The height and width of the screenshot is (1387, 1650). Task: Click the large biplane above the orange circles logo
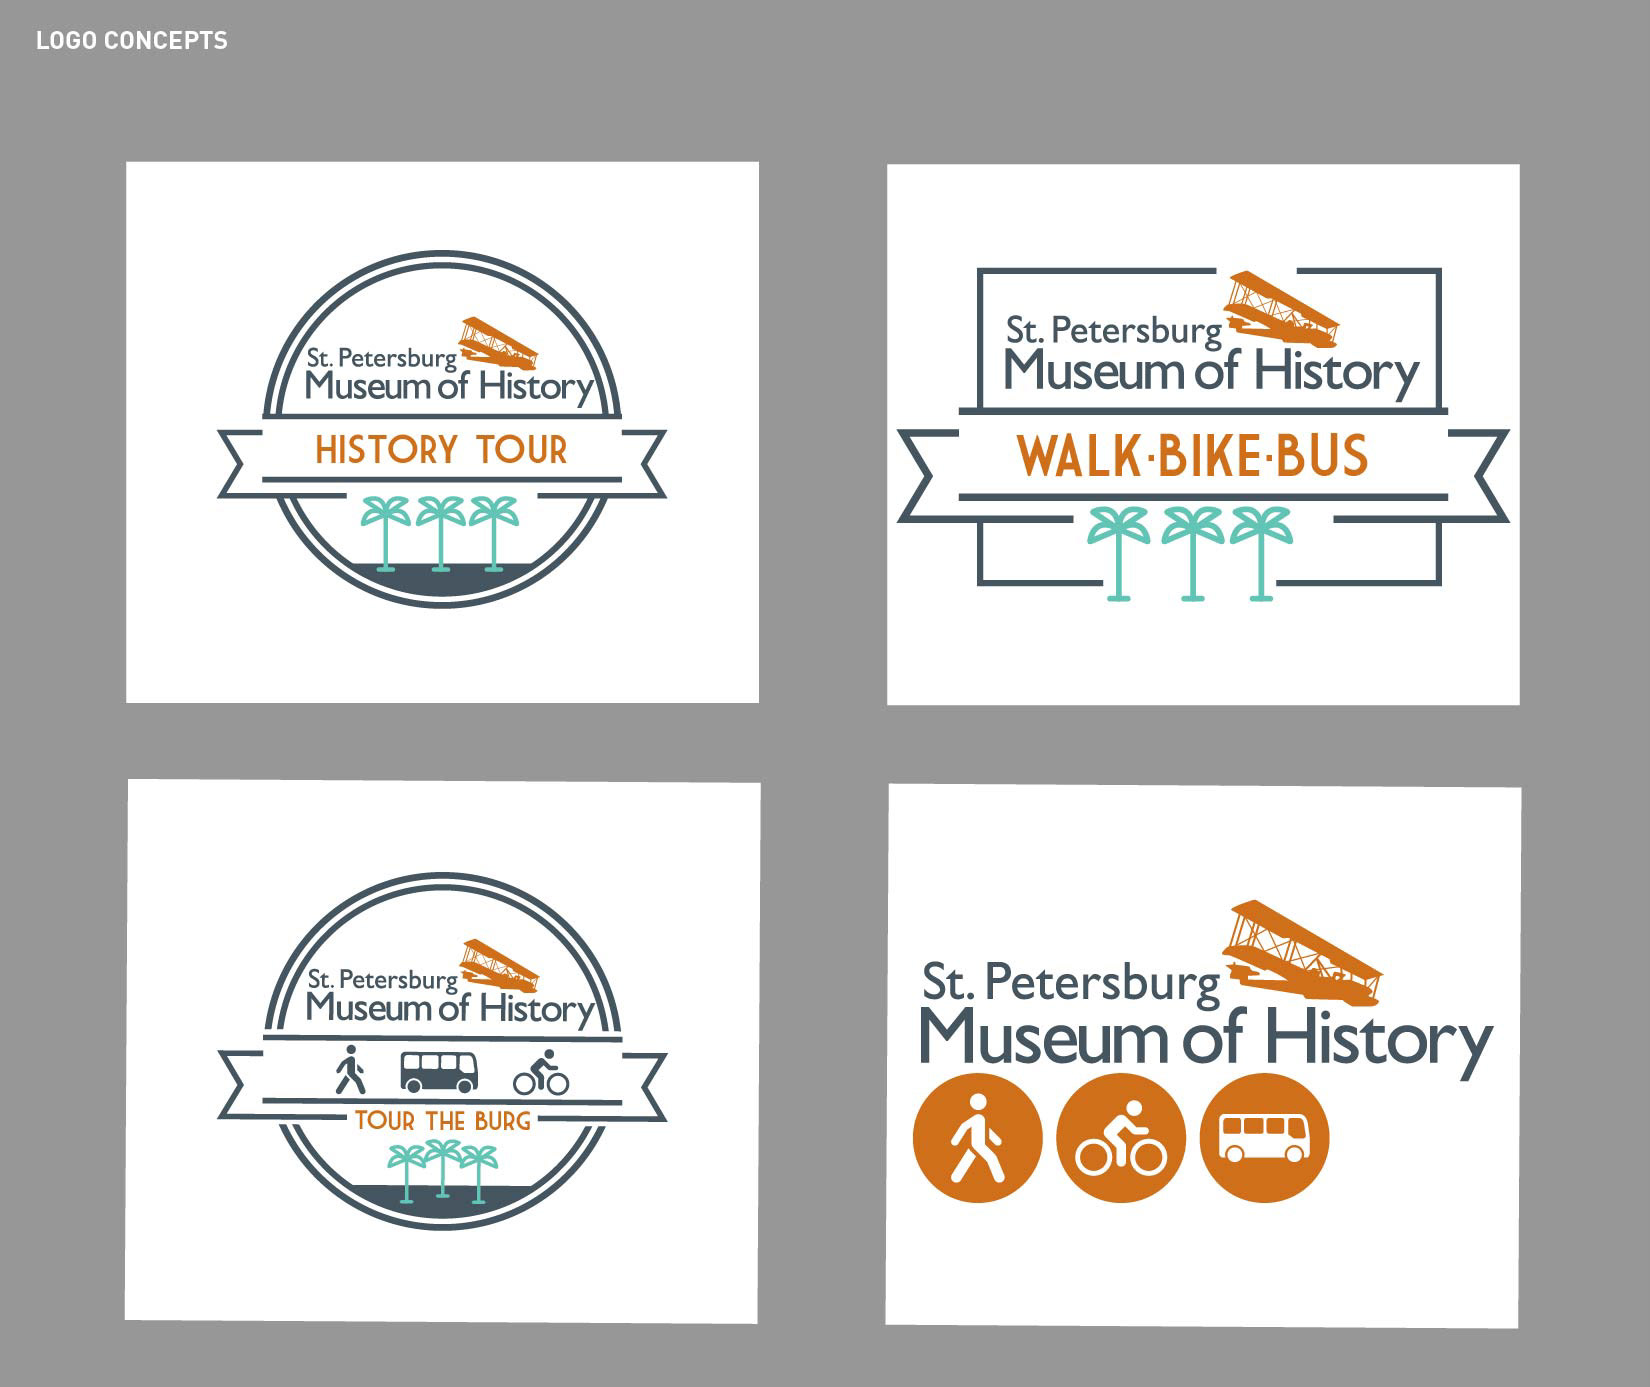1304,952
